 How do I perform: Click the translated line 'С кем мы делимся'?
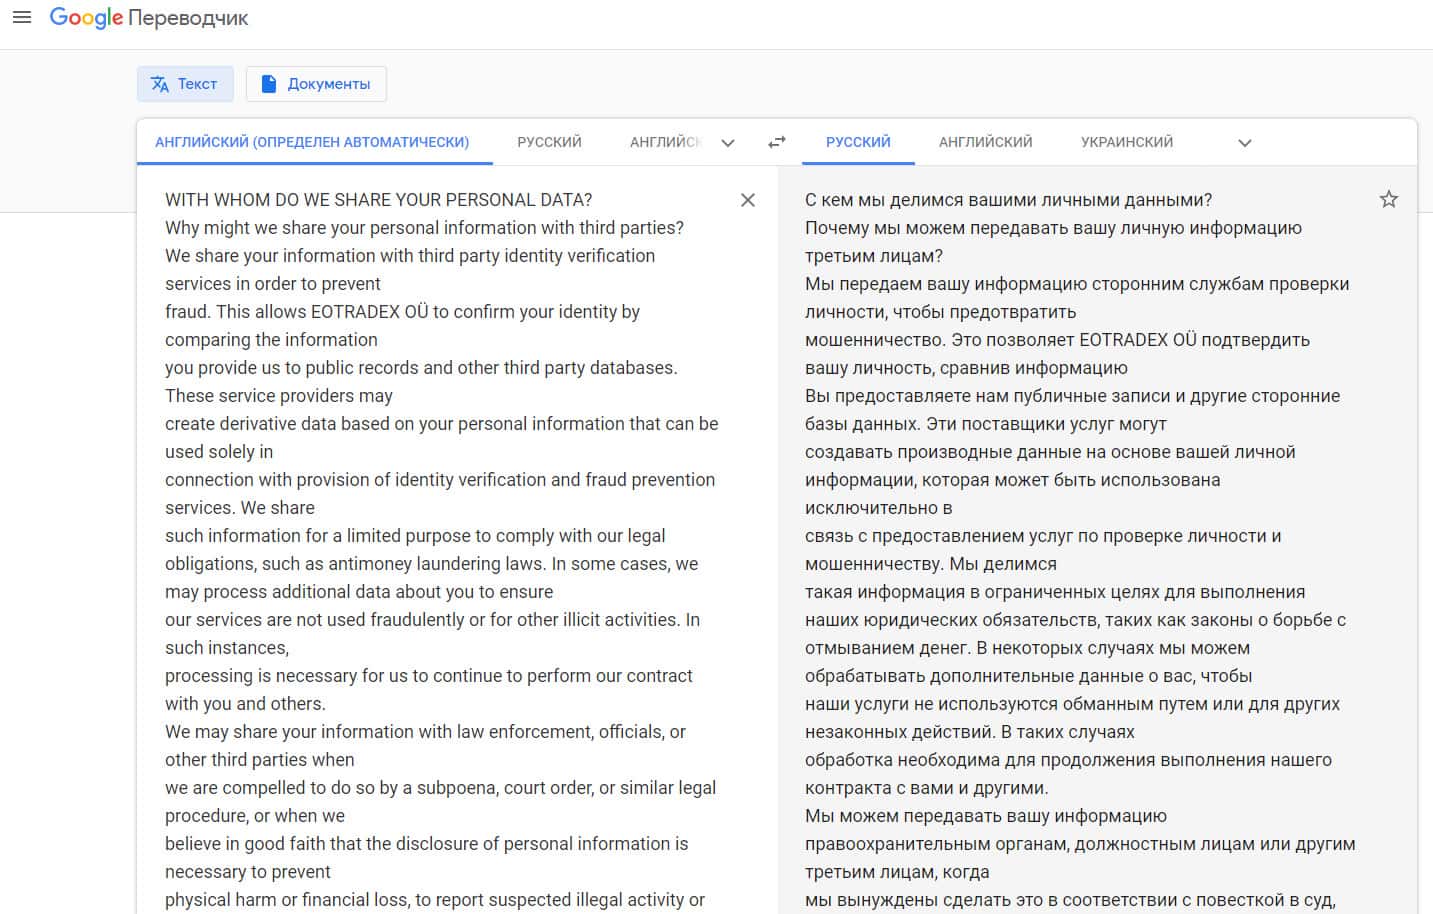click(x=1008, y=200)
